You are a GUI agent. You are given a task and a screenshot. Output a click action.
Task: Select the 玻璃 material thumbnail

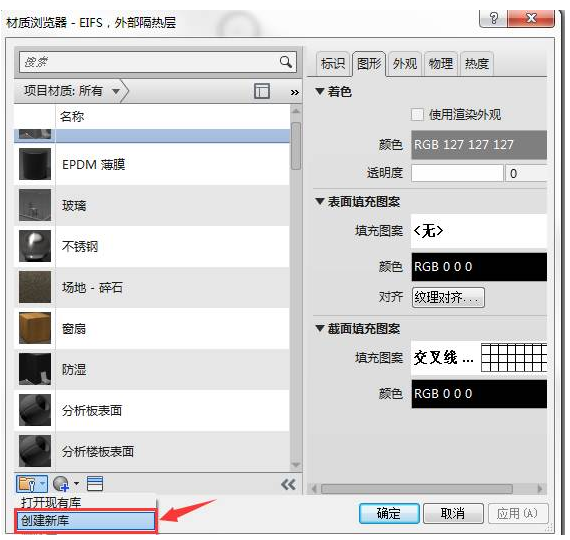pyautogui.click(x=35, y=205)
